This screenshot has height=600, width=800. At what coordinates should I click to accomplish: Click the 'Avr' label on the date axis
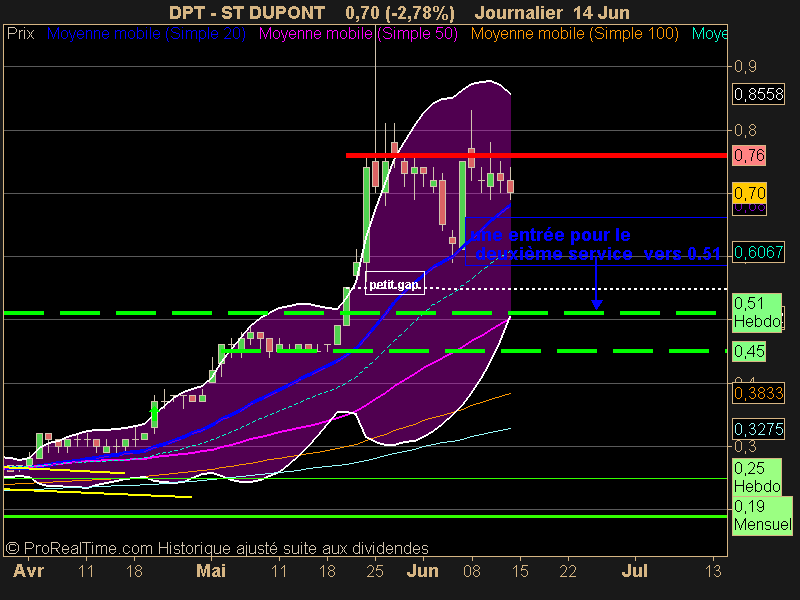tap(28, 570)
